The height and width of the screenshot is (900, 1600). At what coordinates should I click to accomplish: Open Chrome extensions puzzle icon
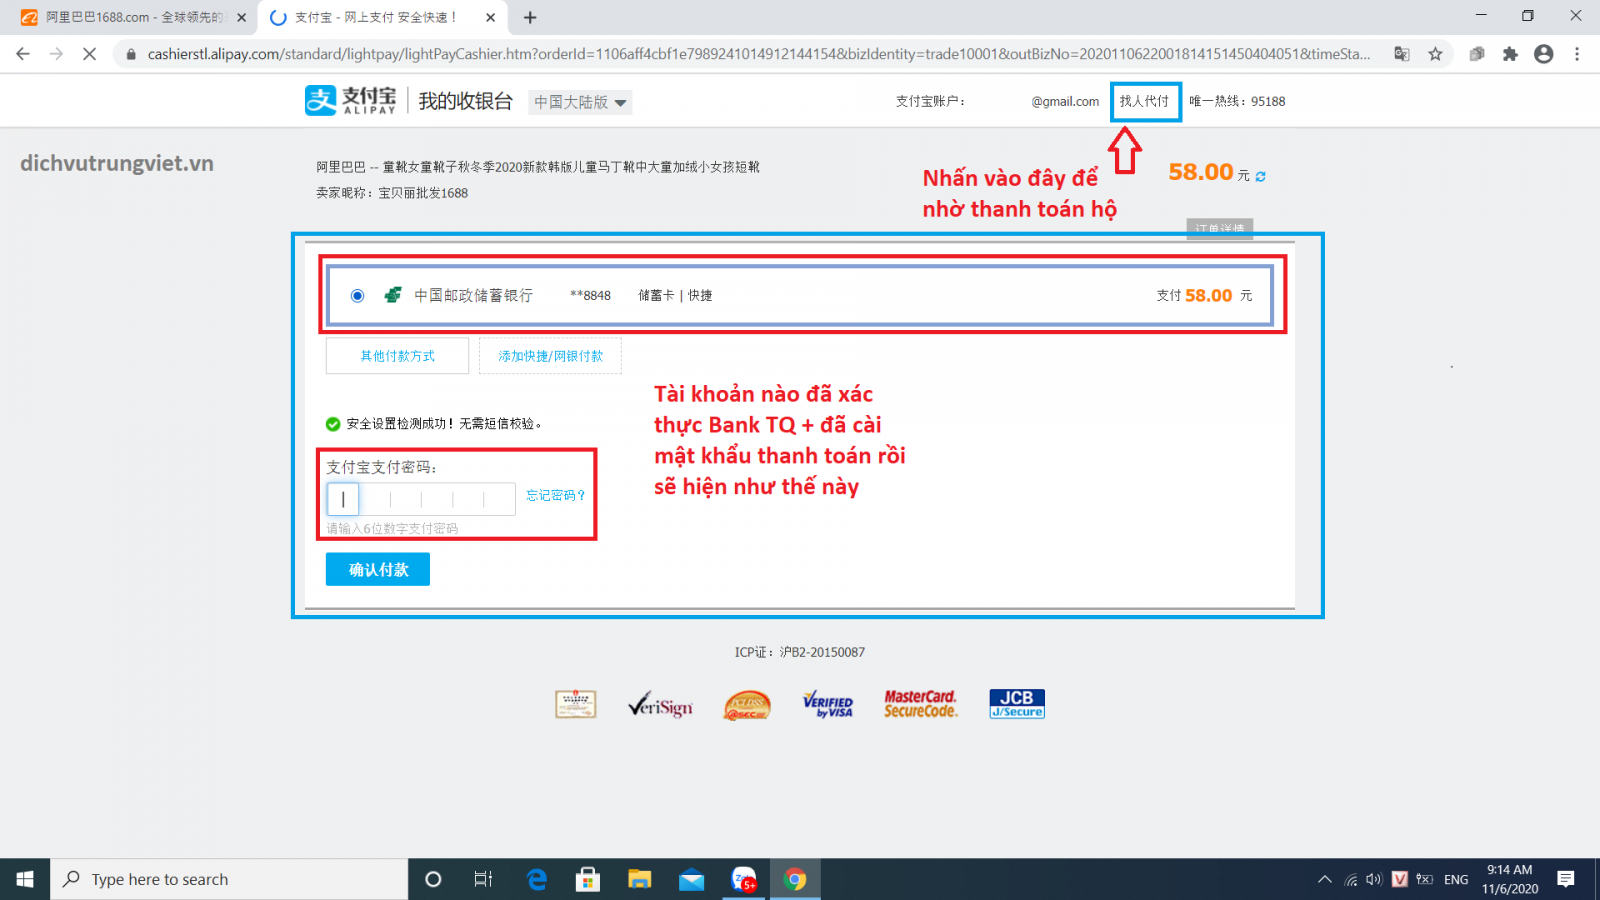(x=1510, y=54)
